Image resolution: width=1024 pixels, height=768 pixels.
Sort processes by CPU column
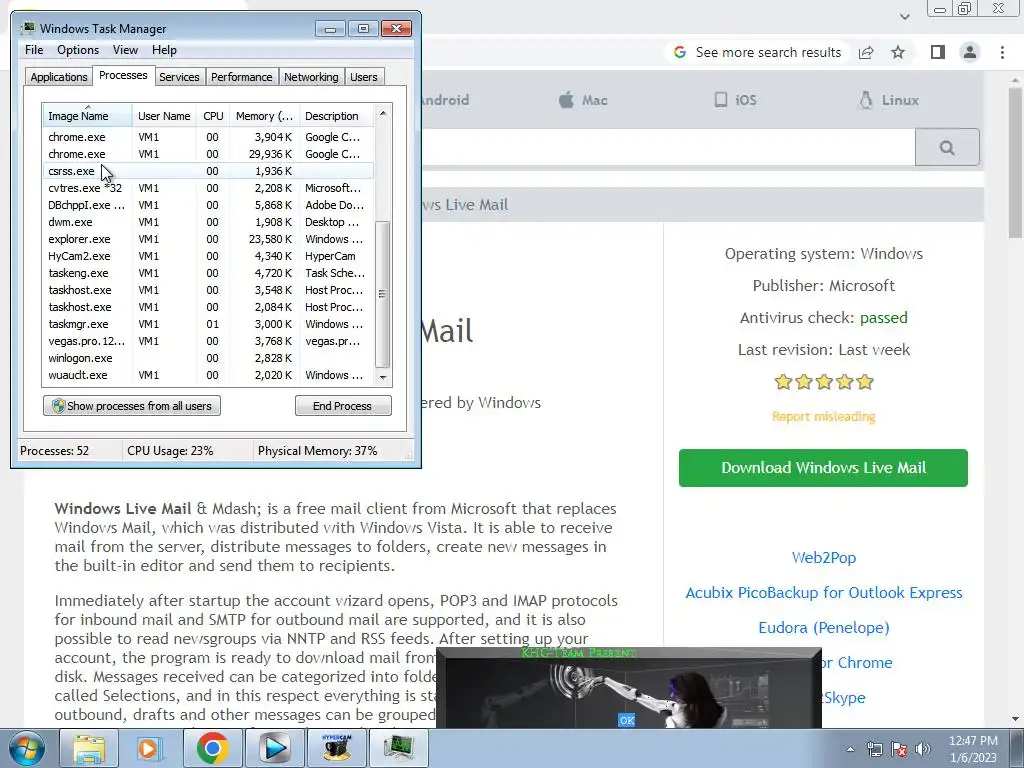(213, 116)
